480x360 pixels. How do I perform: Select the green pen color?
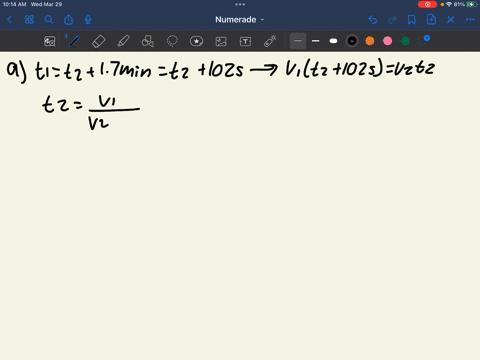click(x=405, y=41)
